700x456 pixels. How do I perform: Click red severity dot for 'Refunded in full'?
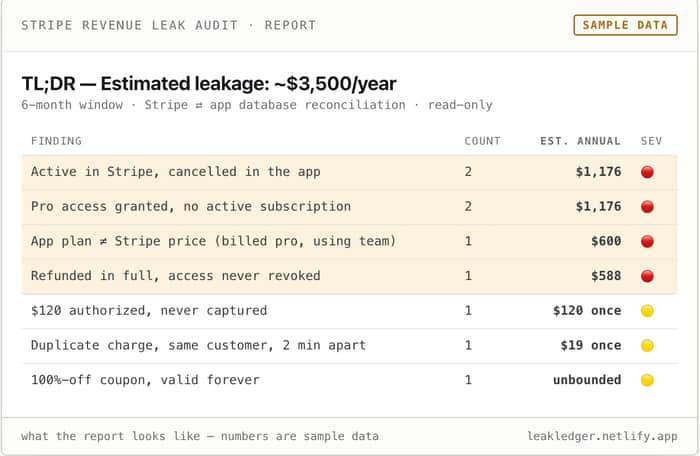coord(647,276)
